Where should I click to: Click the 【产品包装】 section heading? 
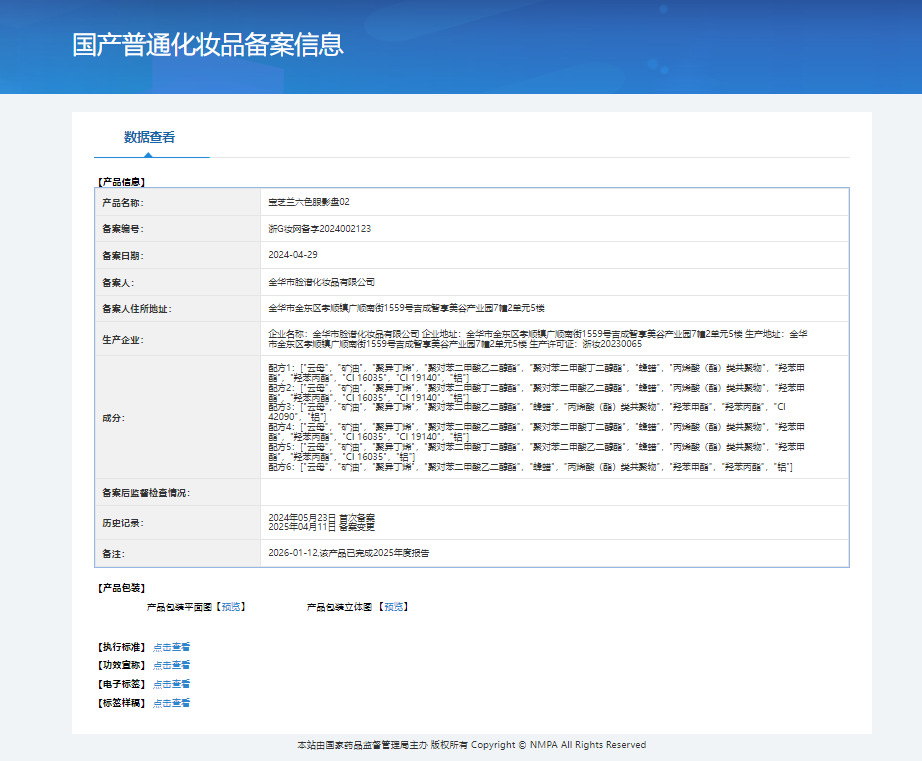[121, 588]
